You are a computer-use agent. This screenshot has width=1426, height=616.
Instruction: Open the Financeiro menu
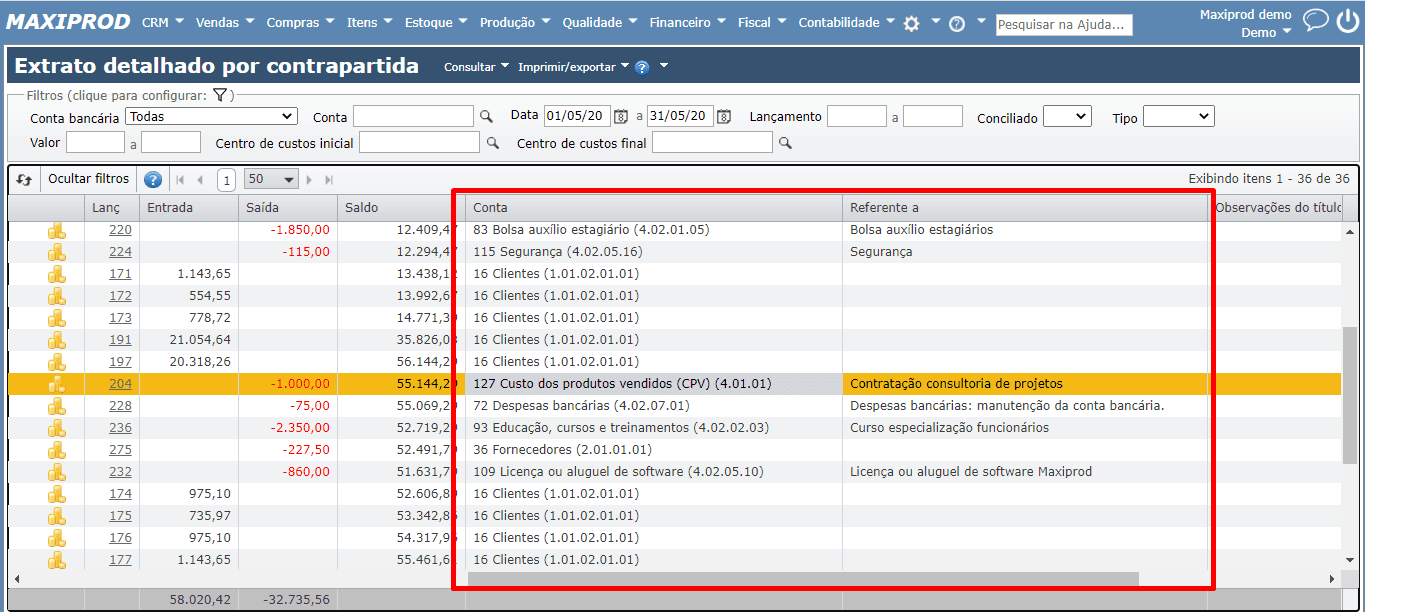pos(686,23)
